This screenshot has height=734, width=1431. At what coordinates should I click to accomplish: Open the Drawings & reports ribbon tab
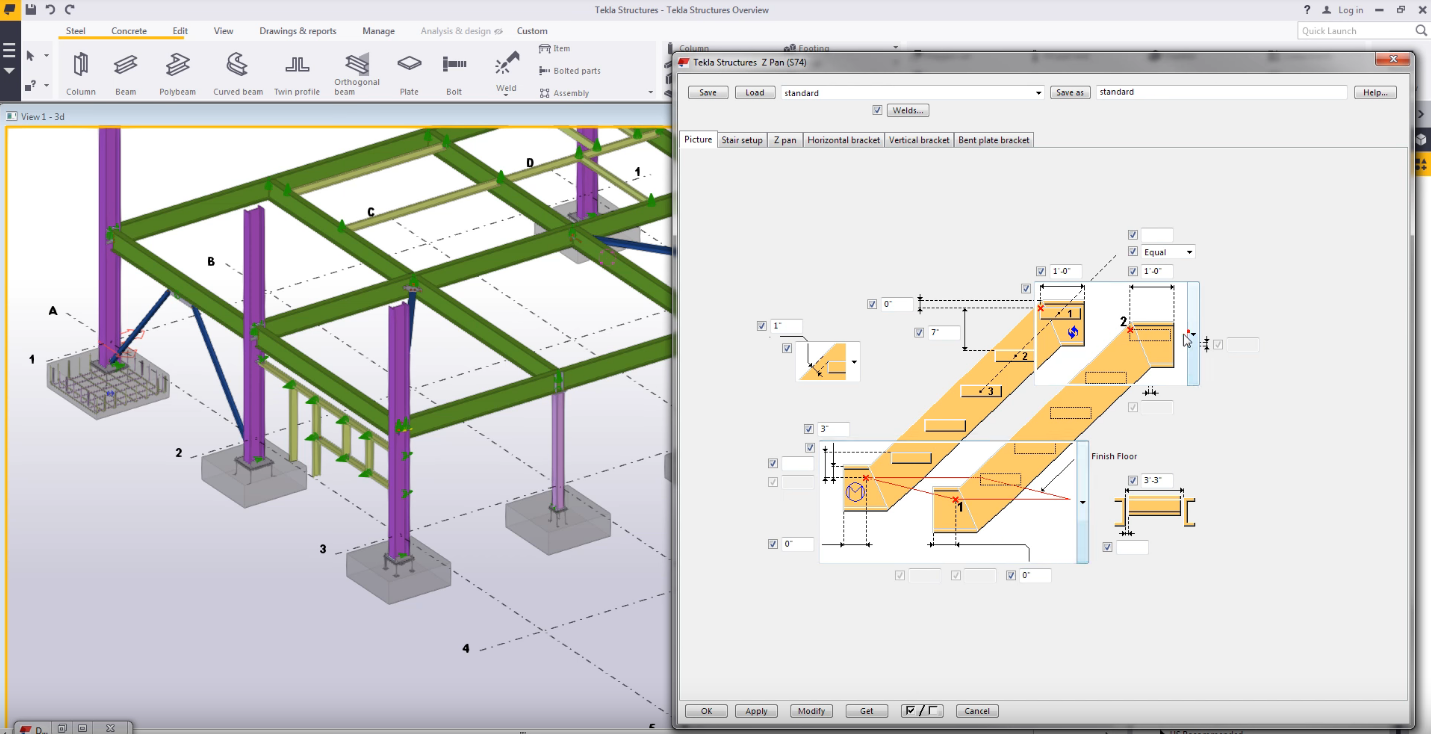297,31
